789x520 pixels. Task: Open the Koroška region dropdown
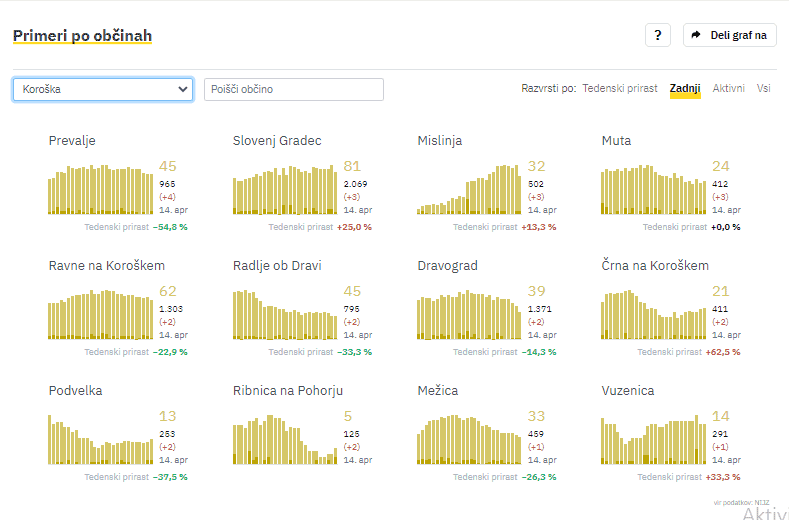coord(103,89)
